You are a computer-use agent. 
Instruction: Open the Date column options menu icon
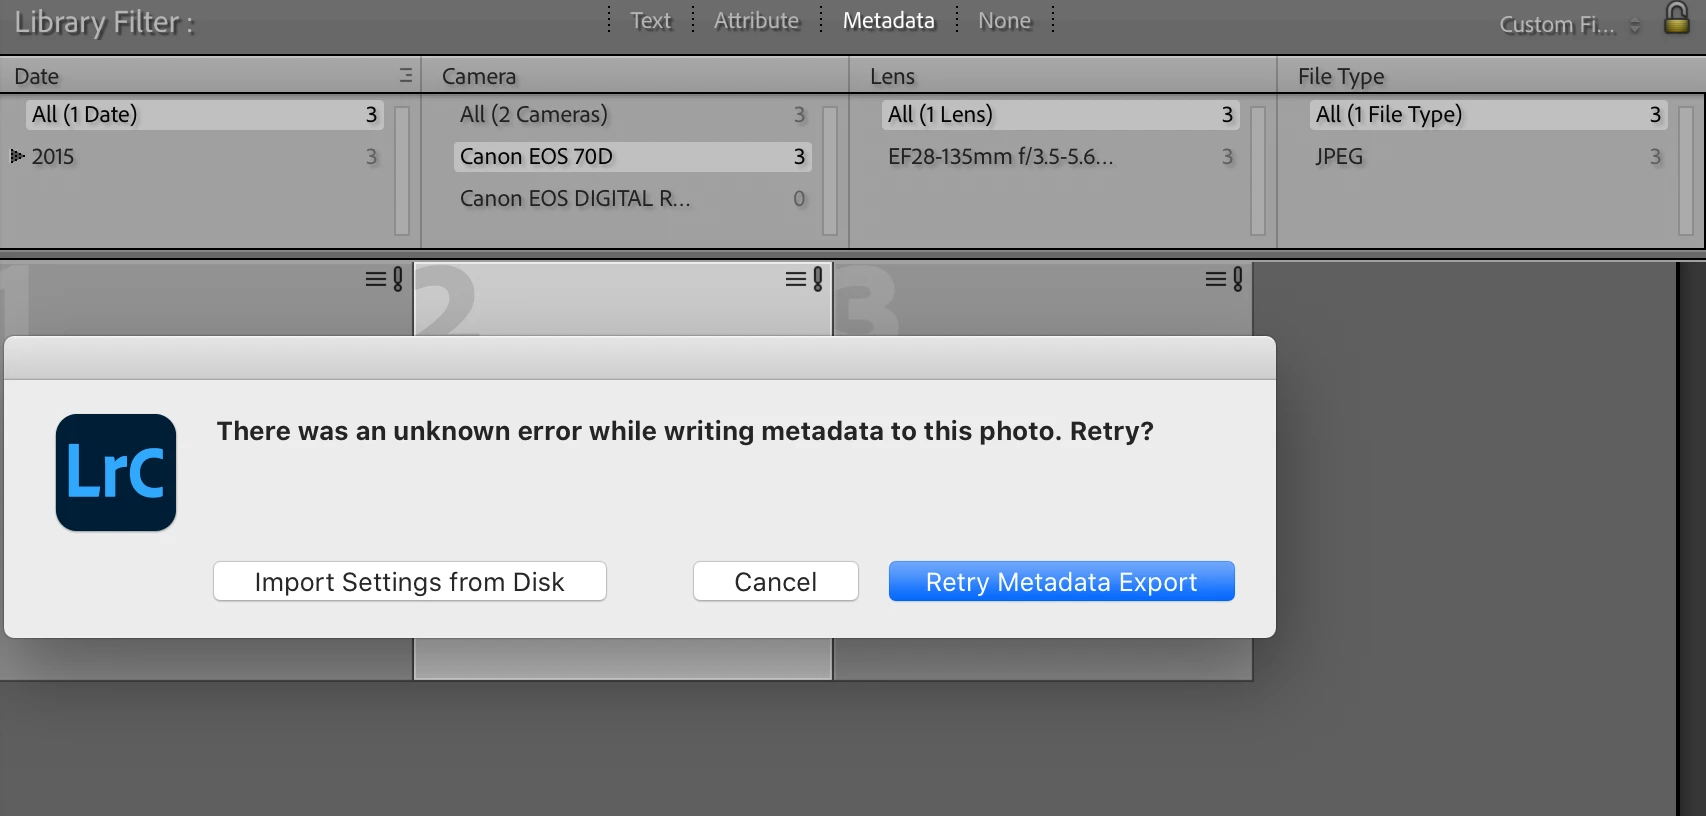(x=406, y=75)
